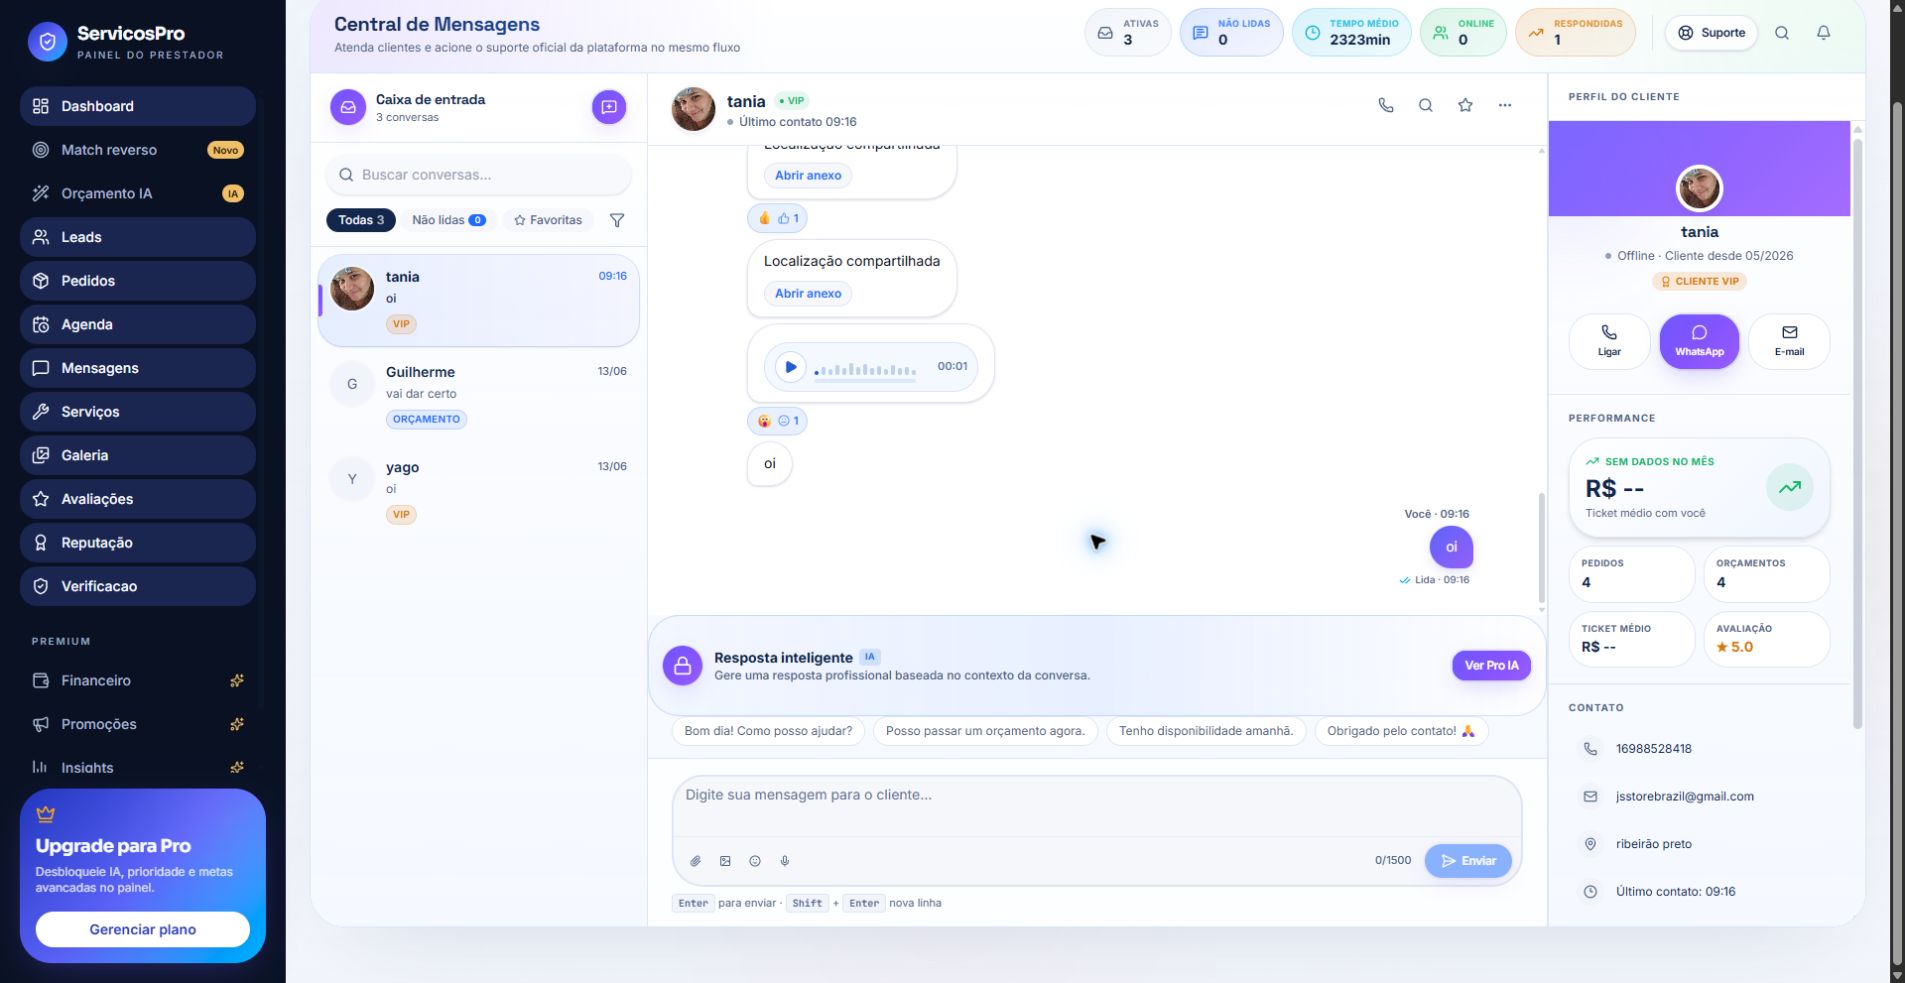Open the conversation filter funnel icon
The width and height of the screenshot is (1905, 983).
(x=617, y=220)
